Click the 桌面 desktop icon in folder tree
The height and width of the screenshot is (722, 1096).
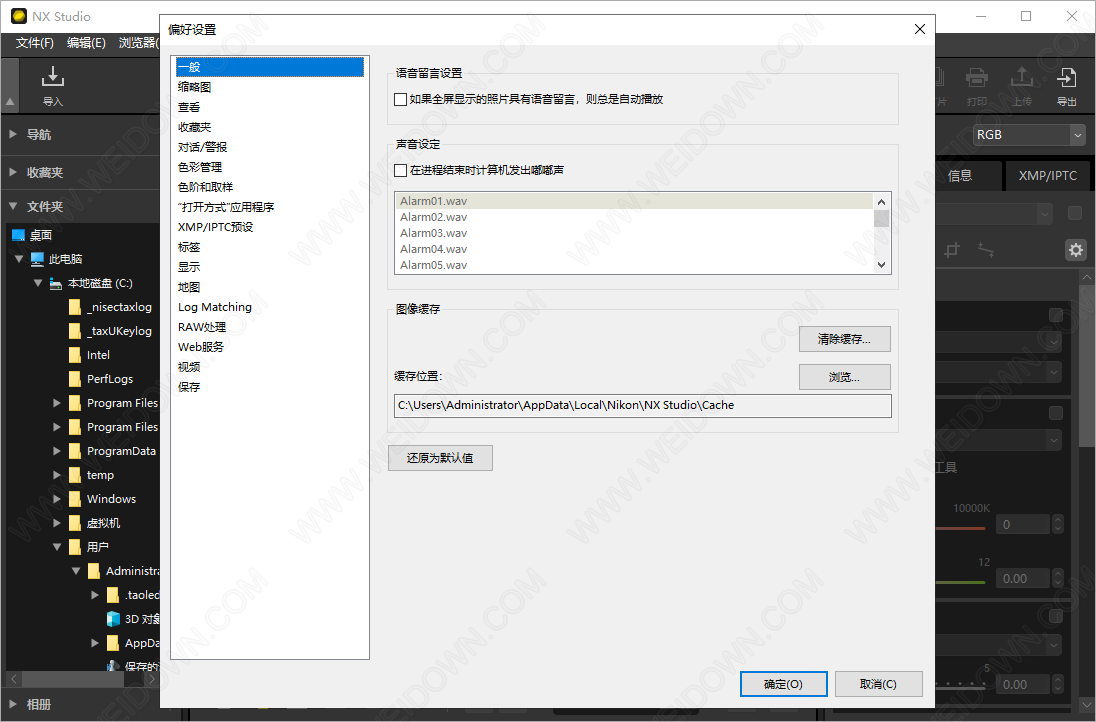click(18, 235)
